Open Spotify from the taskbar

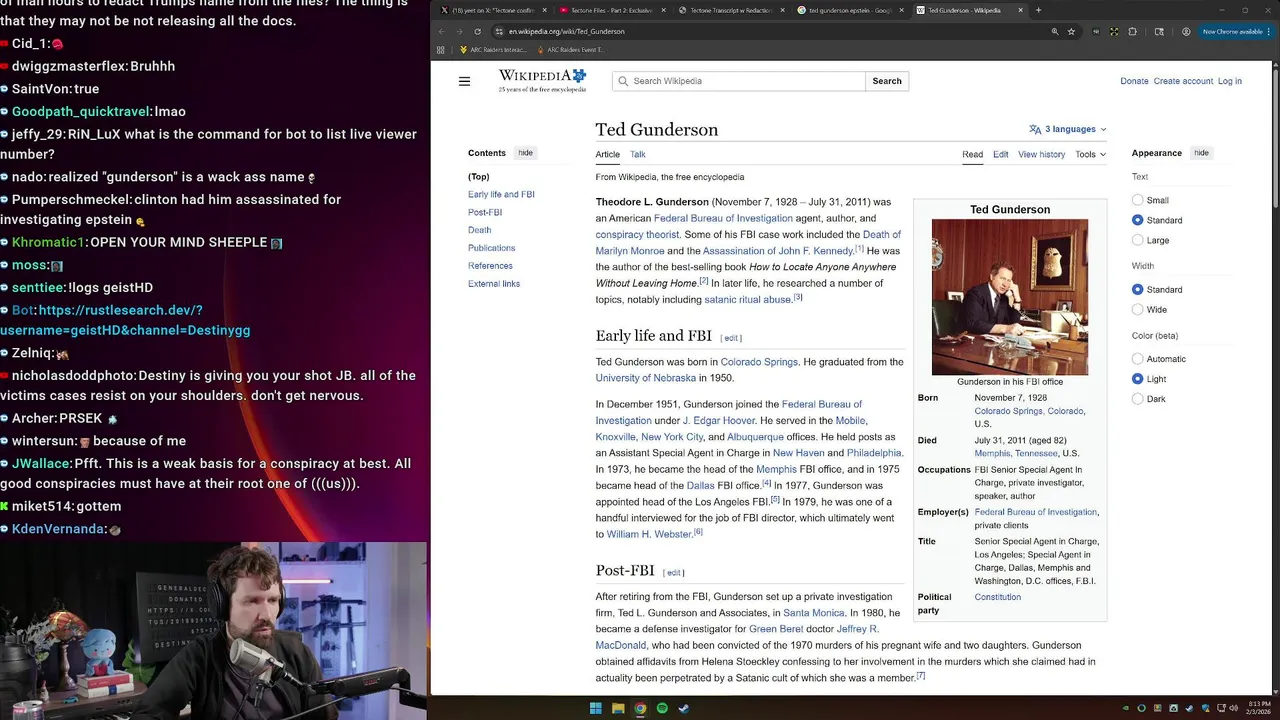click(x=662, y=708)
